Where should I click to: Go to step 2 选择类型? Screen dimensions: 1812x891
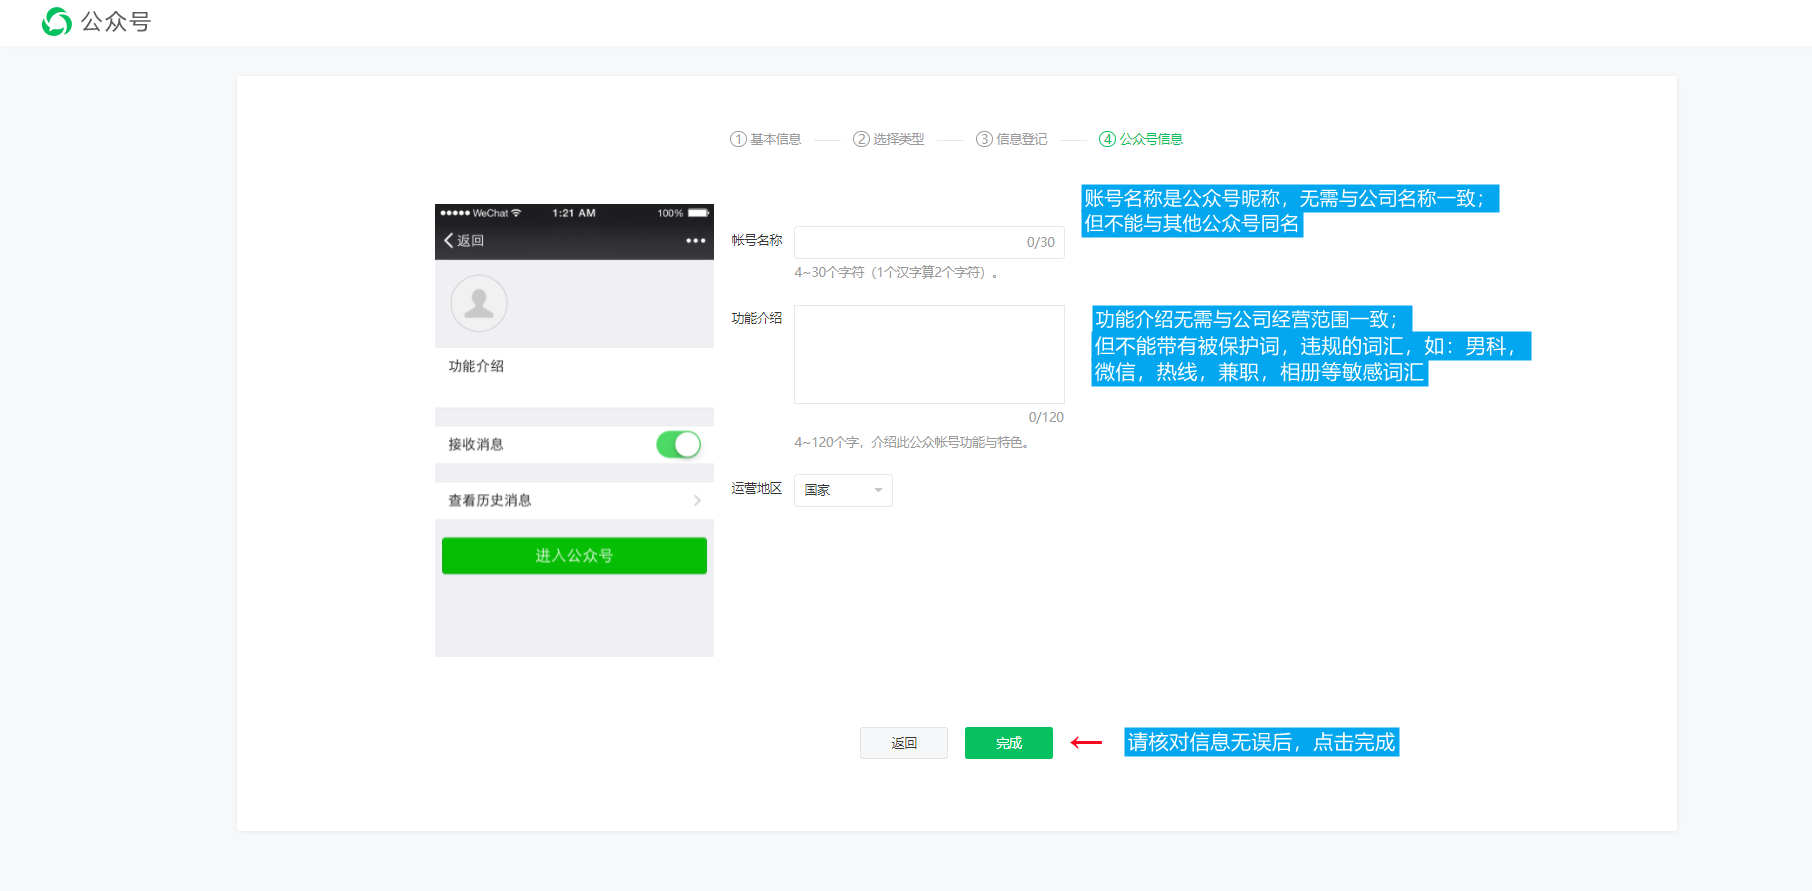(888, 139)
